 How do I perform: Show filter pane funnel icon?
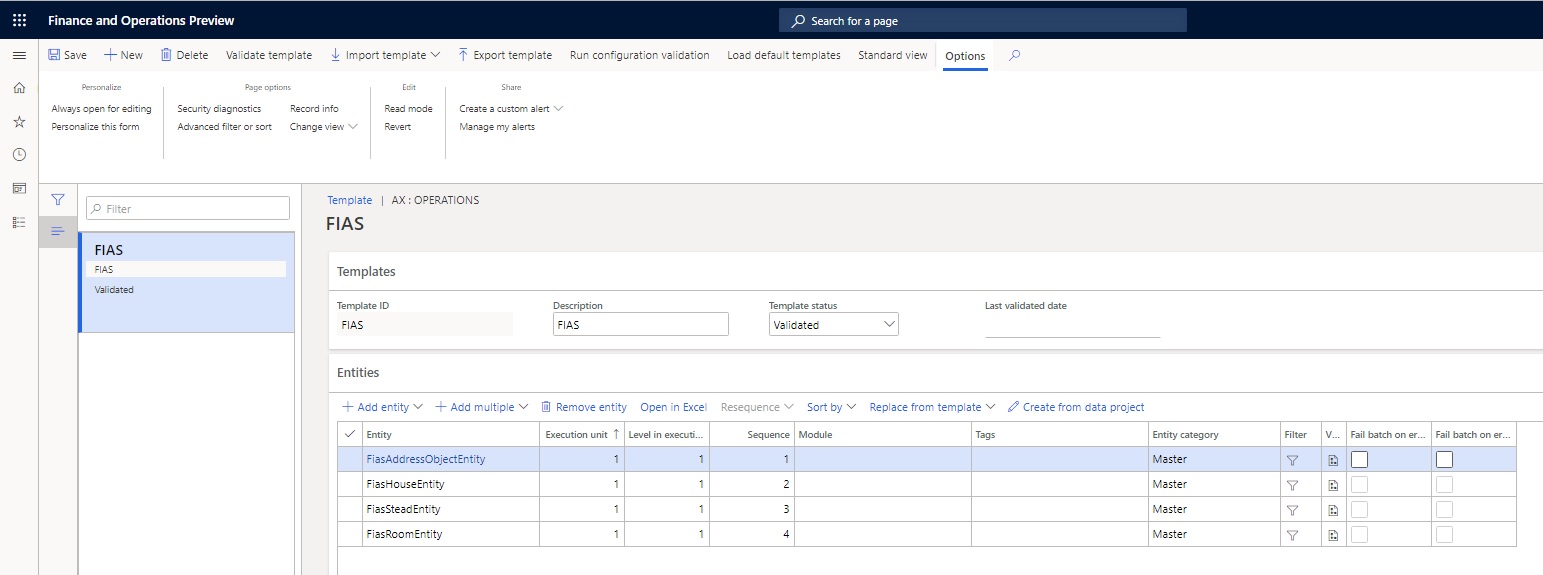click(x=58, y=199)
